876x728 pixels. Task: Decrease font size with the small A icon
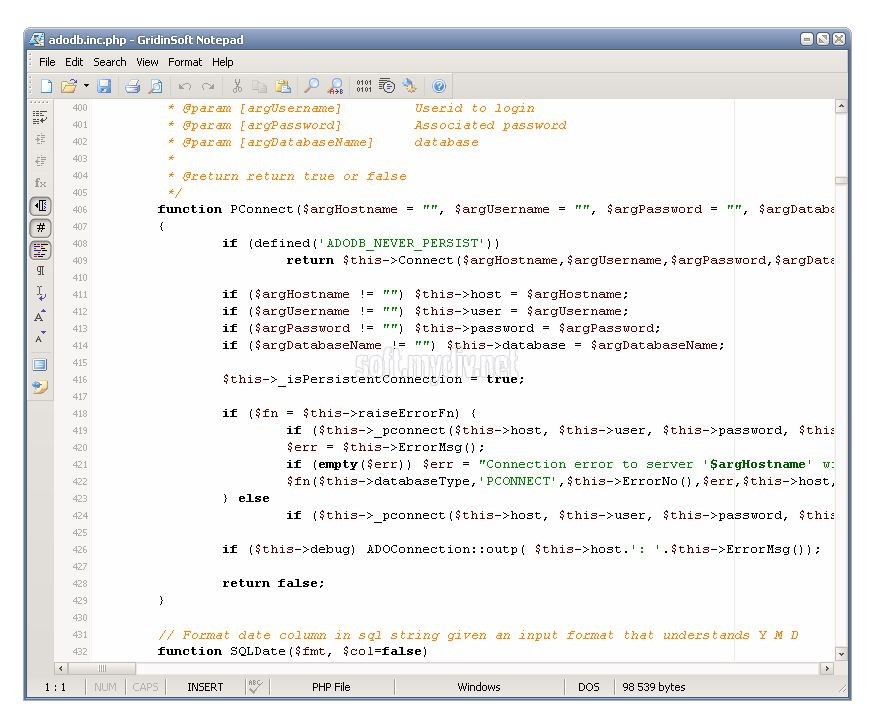(x=40, y=337)
